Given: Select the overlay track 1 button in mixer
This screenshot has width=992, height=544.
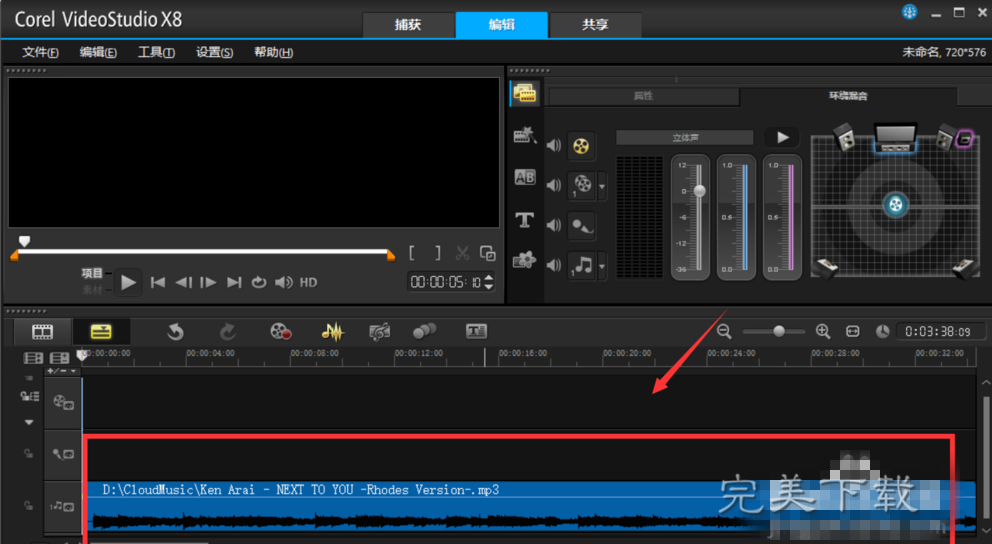Looking at the screenshot, I should pyautogui.click(x=581, y=185).
